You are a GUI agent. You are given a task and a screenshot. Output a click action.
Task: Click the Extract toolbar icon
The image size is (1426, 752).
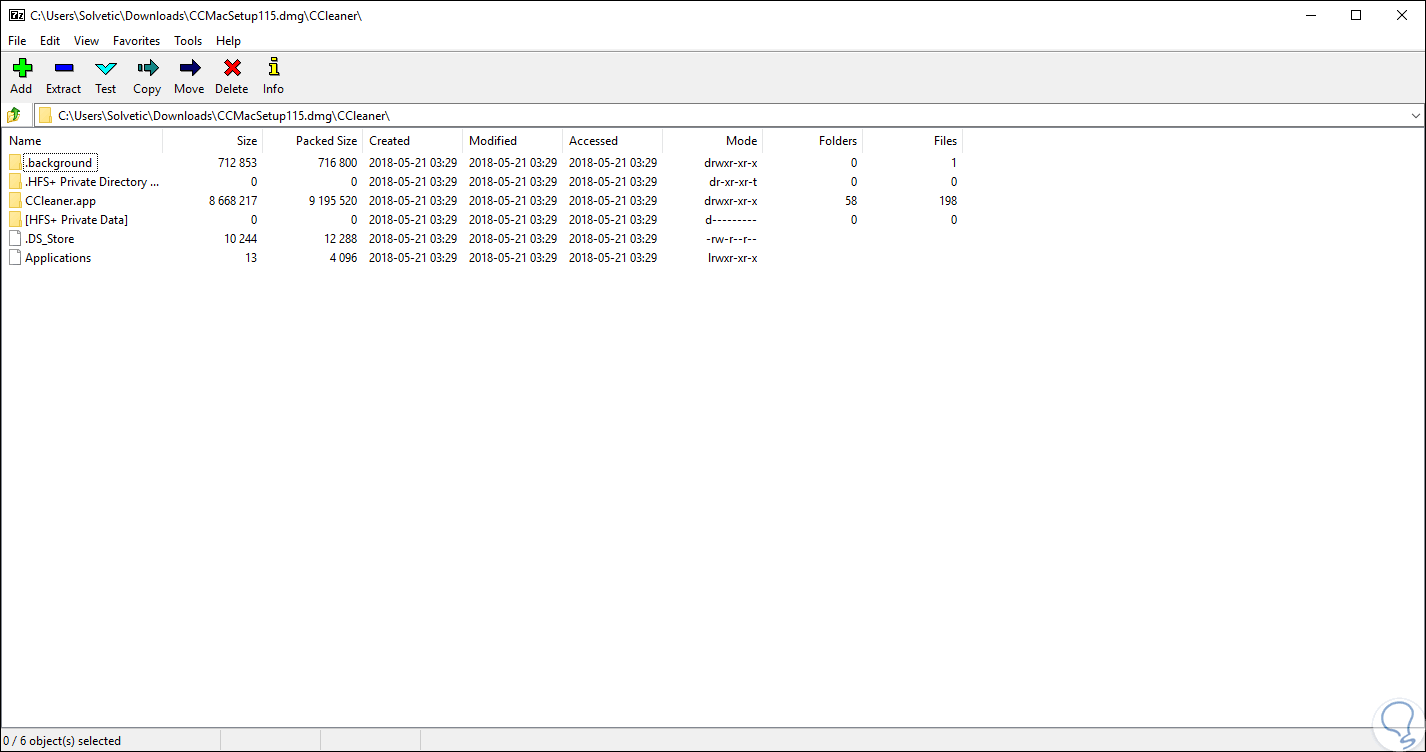click(63, 68)
